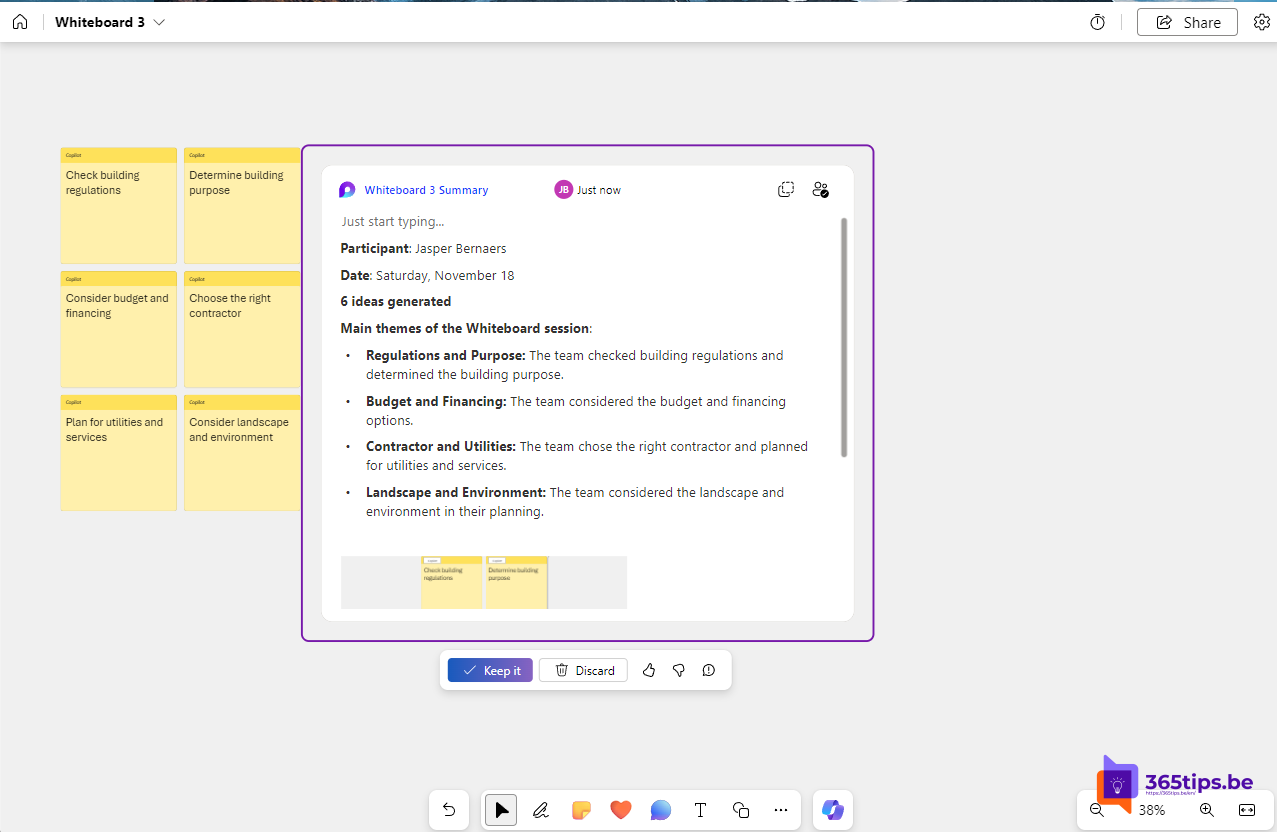Click the people icon in summary header
The height and width of the screenshot is (832, 1277).
pyautogui.click(x=821, y=190)
